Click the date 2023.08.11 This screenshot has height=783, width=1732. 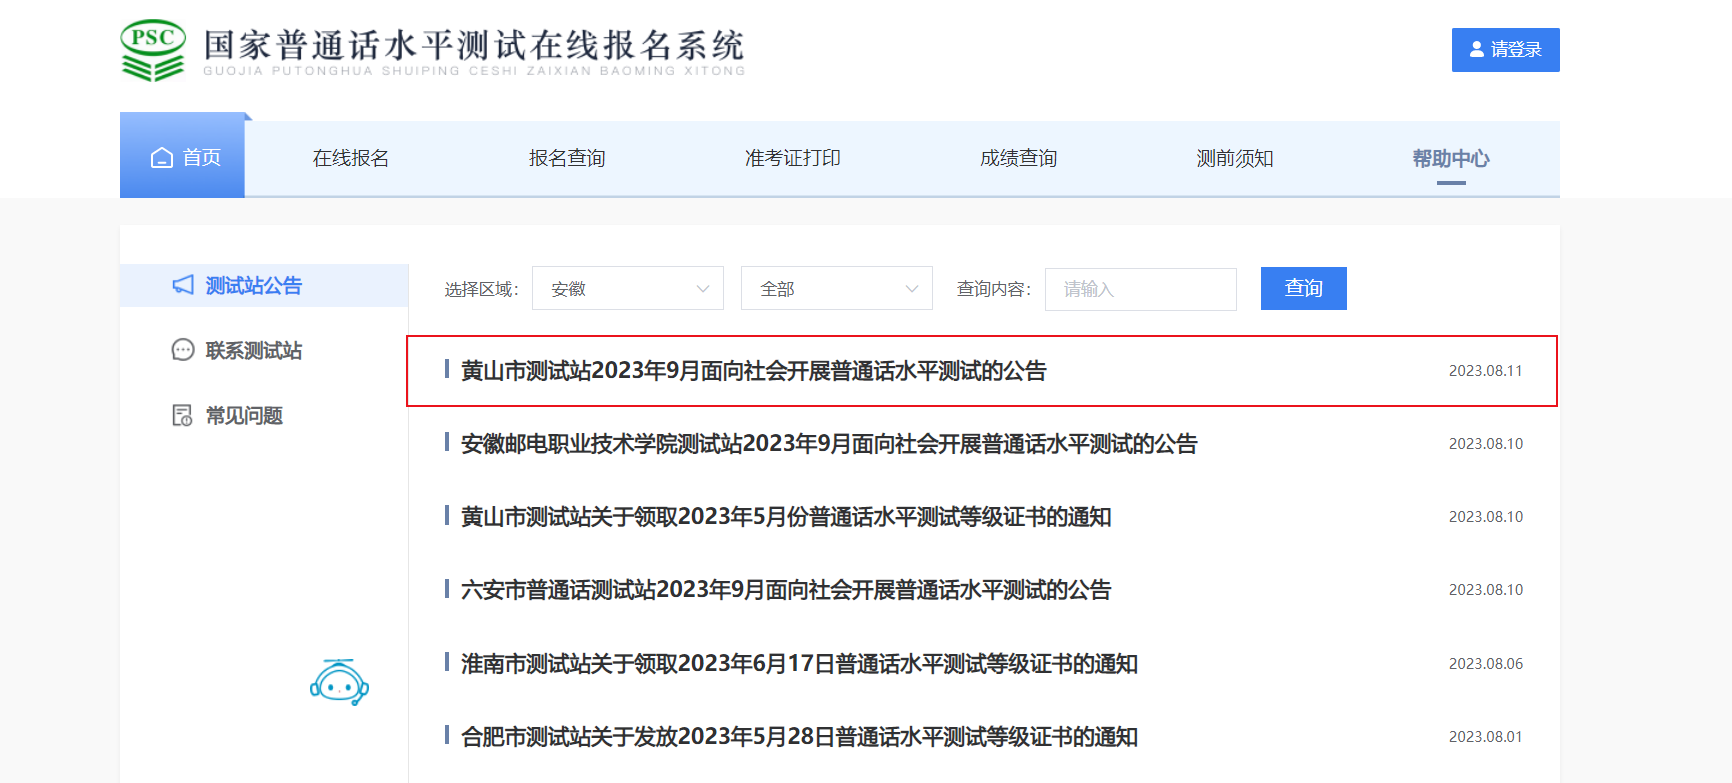(1486, 371)
